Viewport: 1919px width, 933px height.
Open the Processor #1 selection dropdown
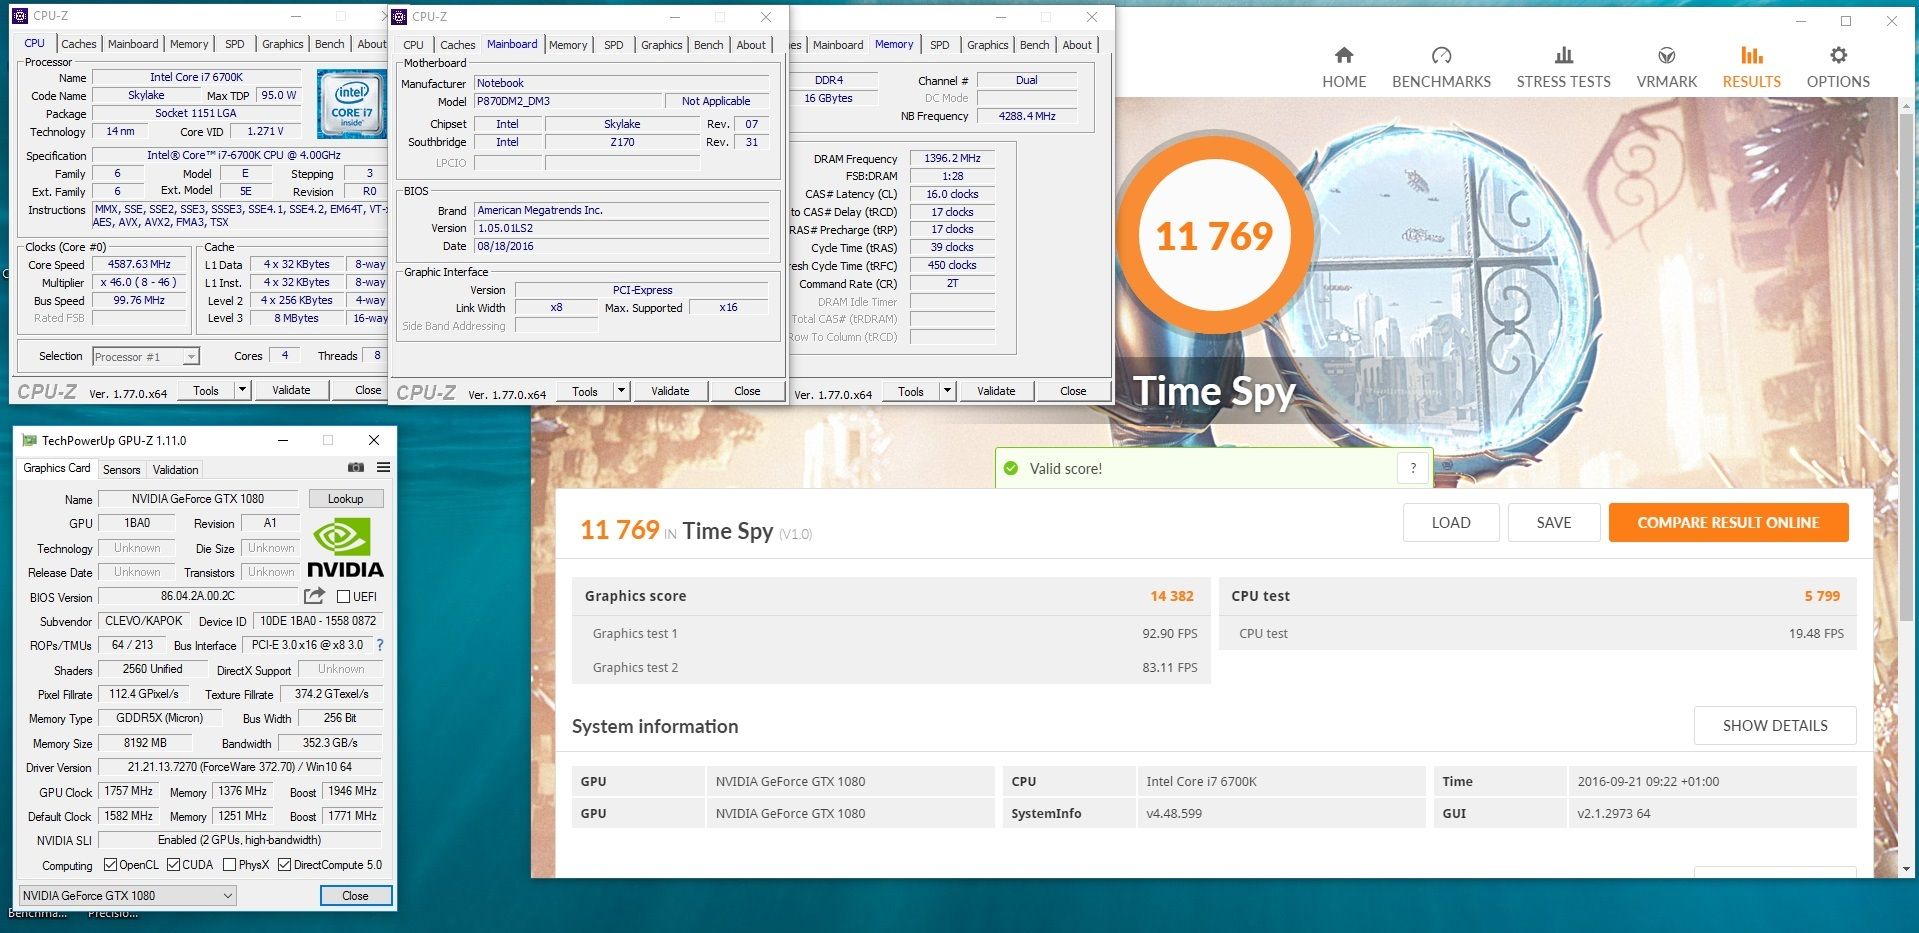pos(145,356)
